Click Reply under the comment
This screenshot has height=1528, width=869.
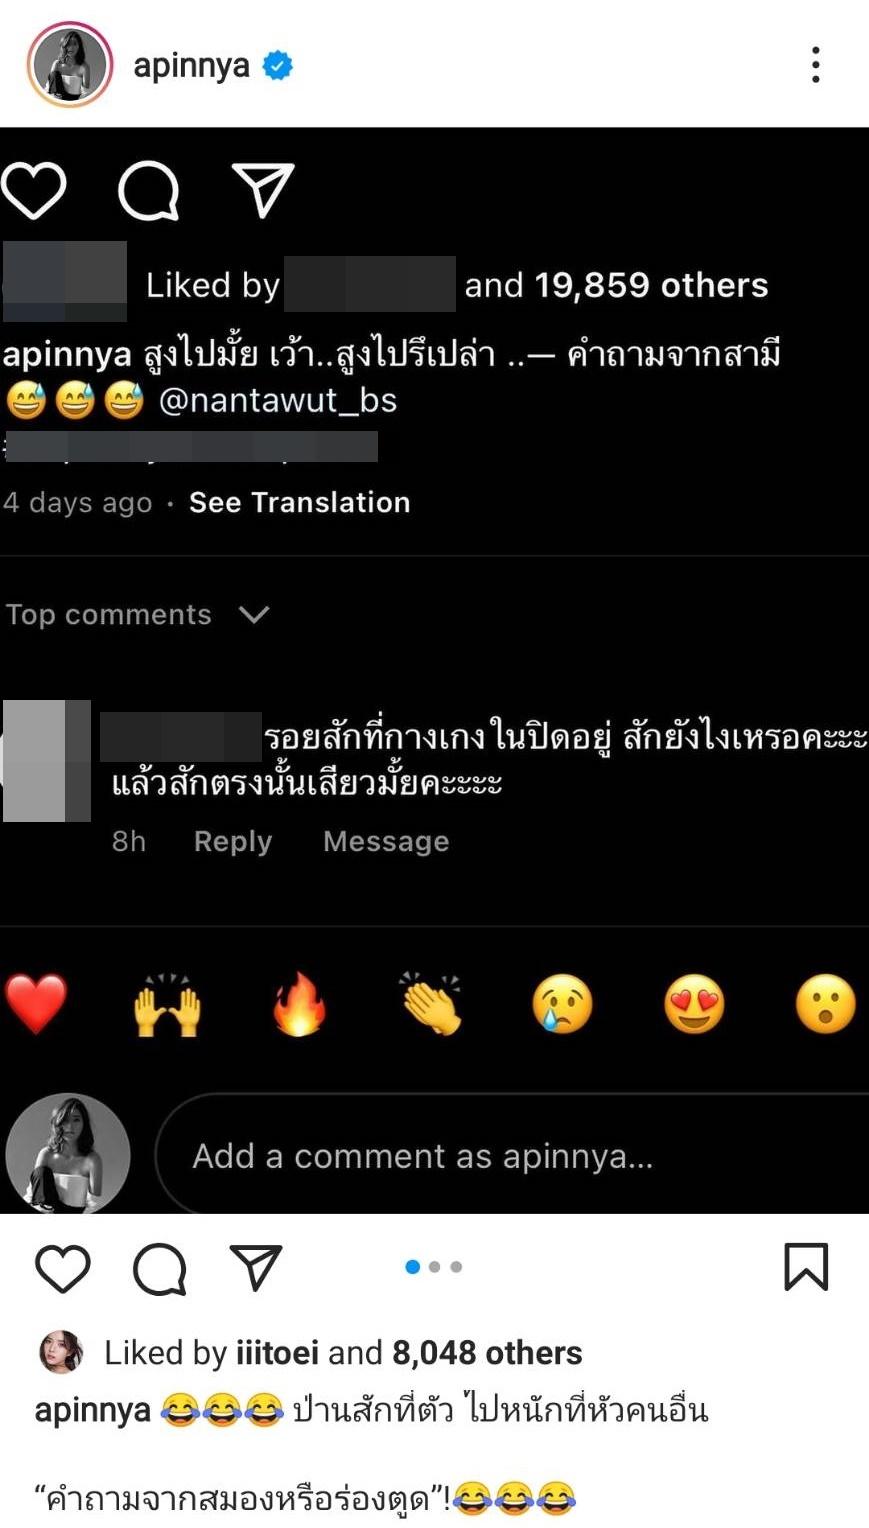233,841
